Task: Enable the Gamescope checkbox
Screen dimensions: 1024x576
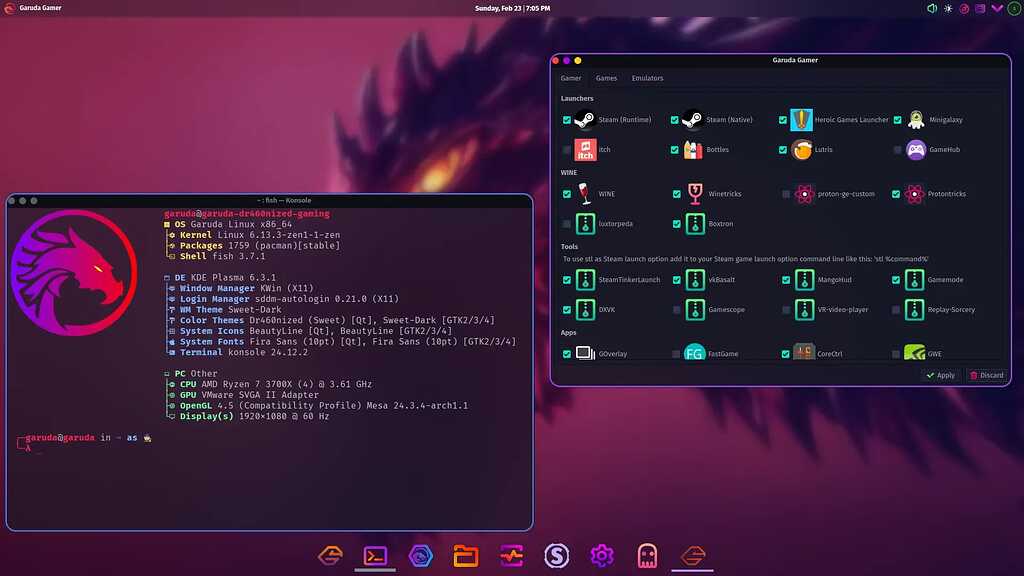Action: coord(675,311)
